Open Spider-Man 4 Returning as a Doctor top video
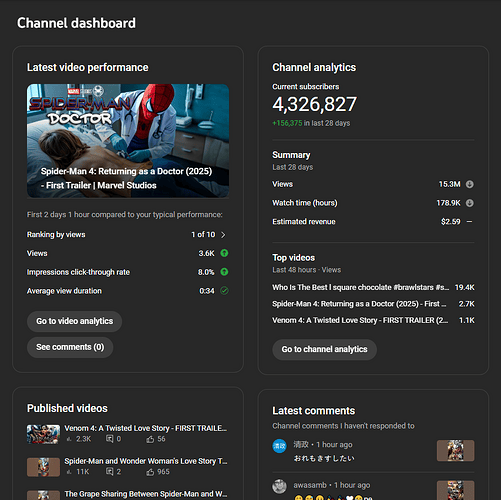The width and height of the screenshot is (501, 500). (359, 304)
